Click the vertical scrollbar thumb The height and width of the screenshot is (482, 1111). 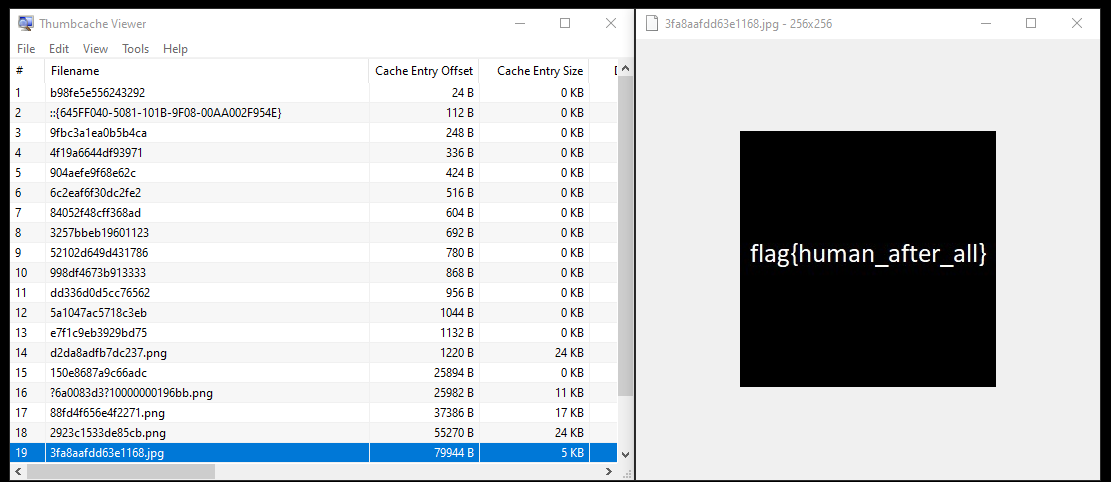pos(625,236)
